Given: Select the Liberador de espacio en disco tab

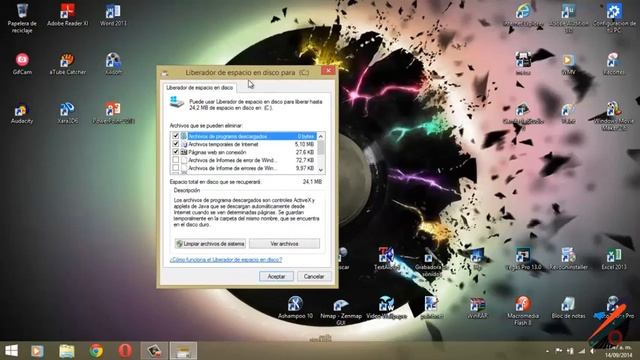Looking at the screenshot, I should tap(199, 87).
